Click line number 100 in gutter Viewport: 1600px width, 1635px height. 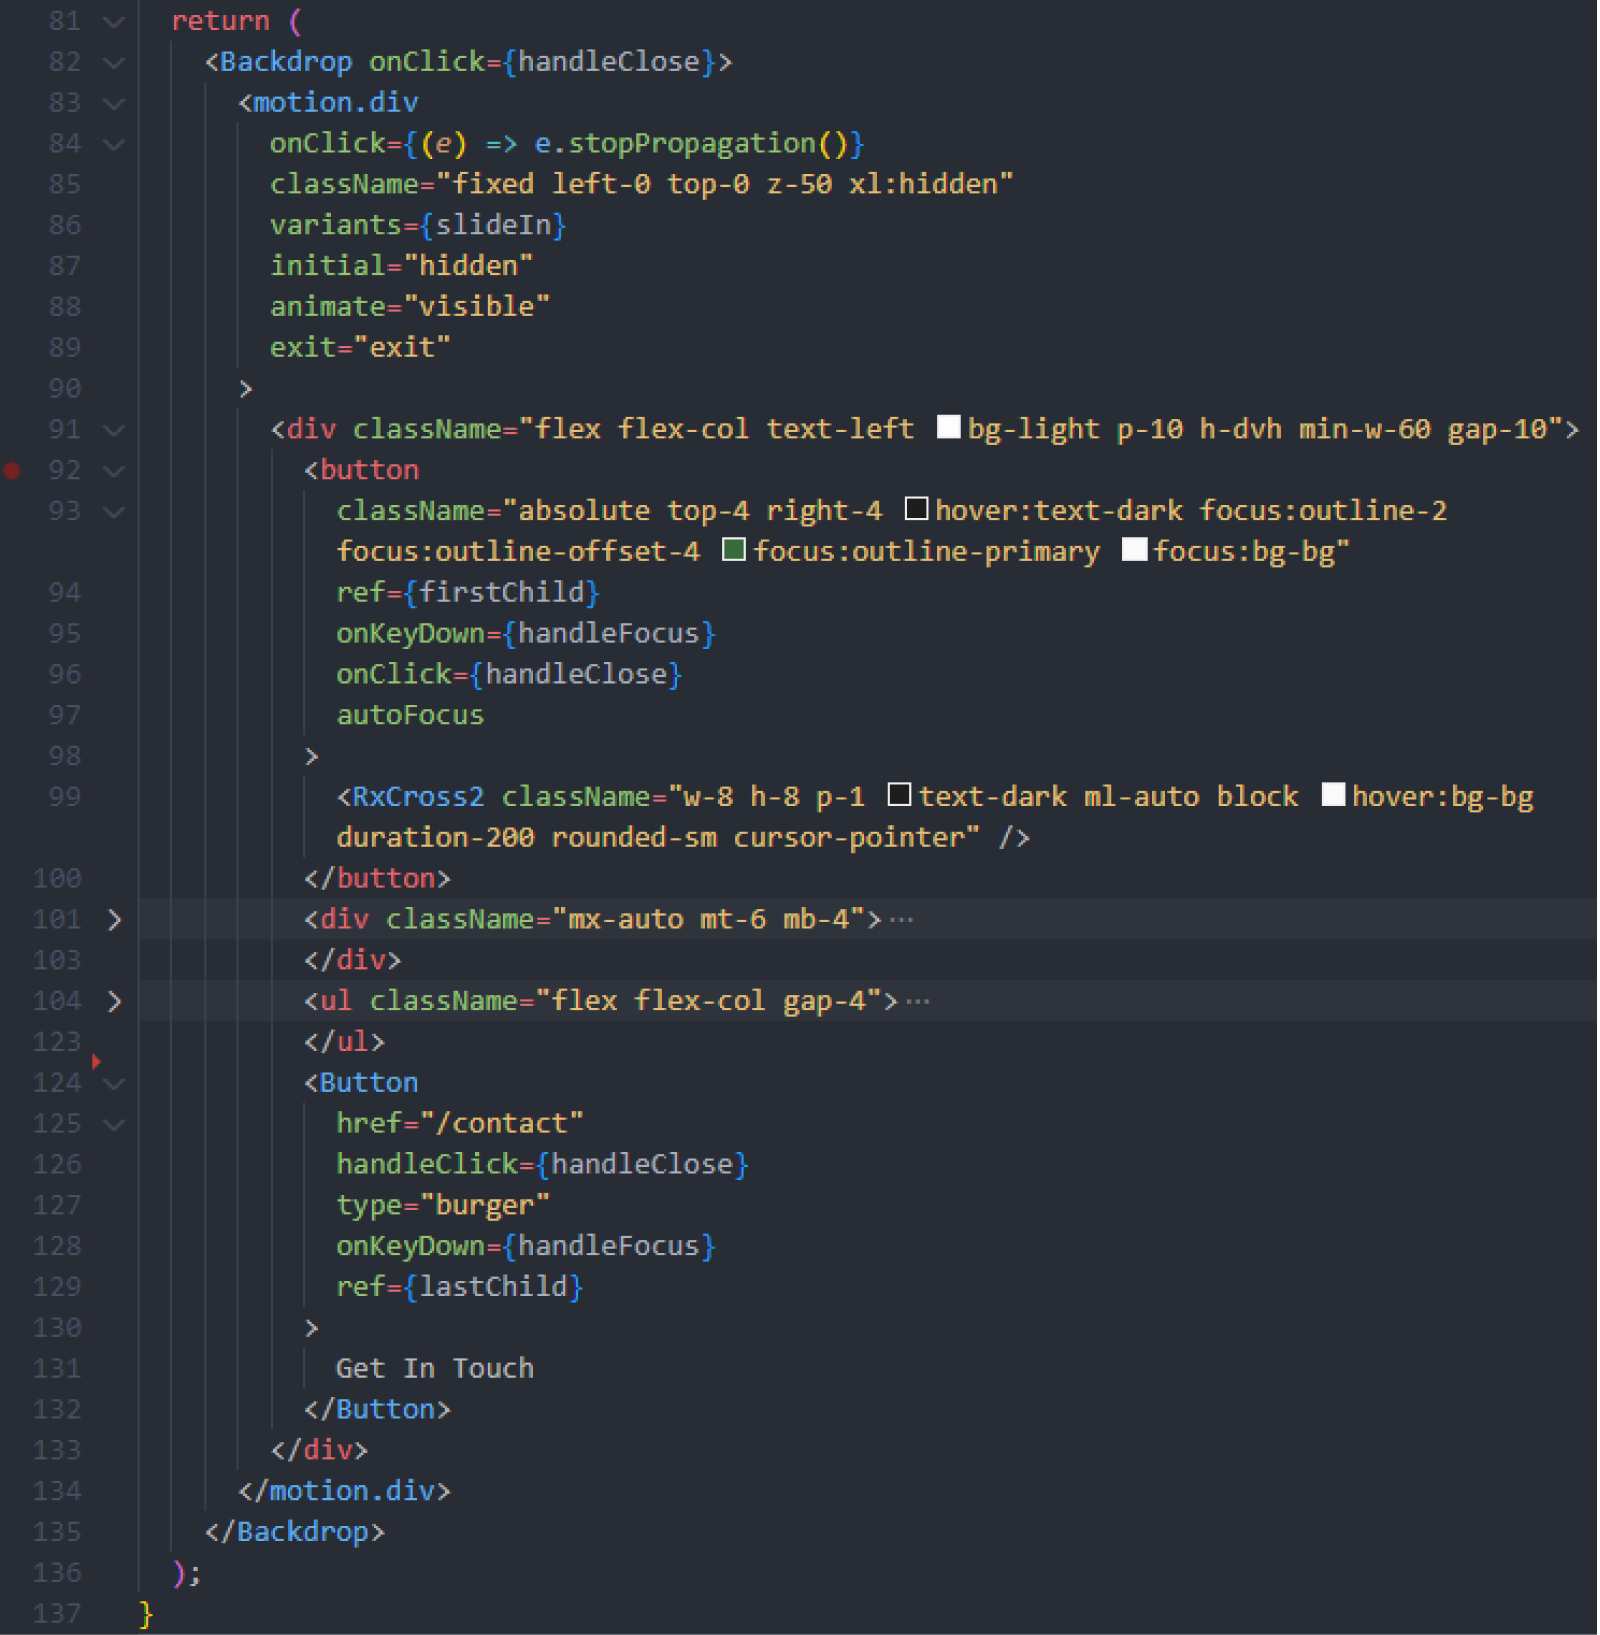57,878
